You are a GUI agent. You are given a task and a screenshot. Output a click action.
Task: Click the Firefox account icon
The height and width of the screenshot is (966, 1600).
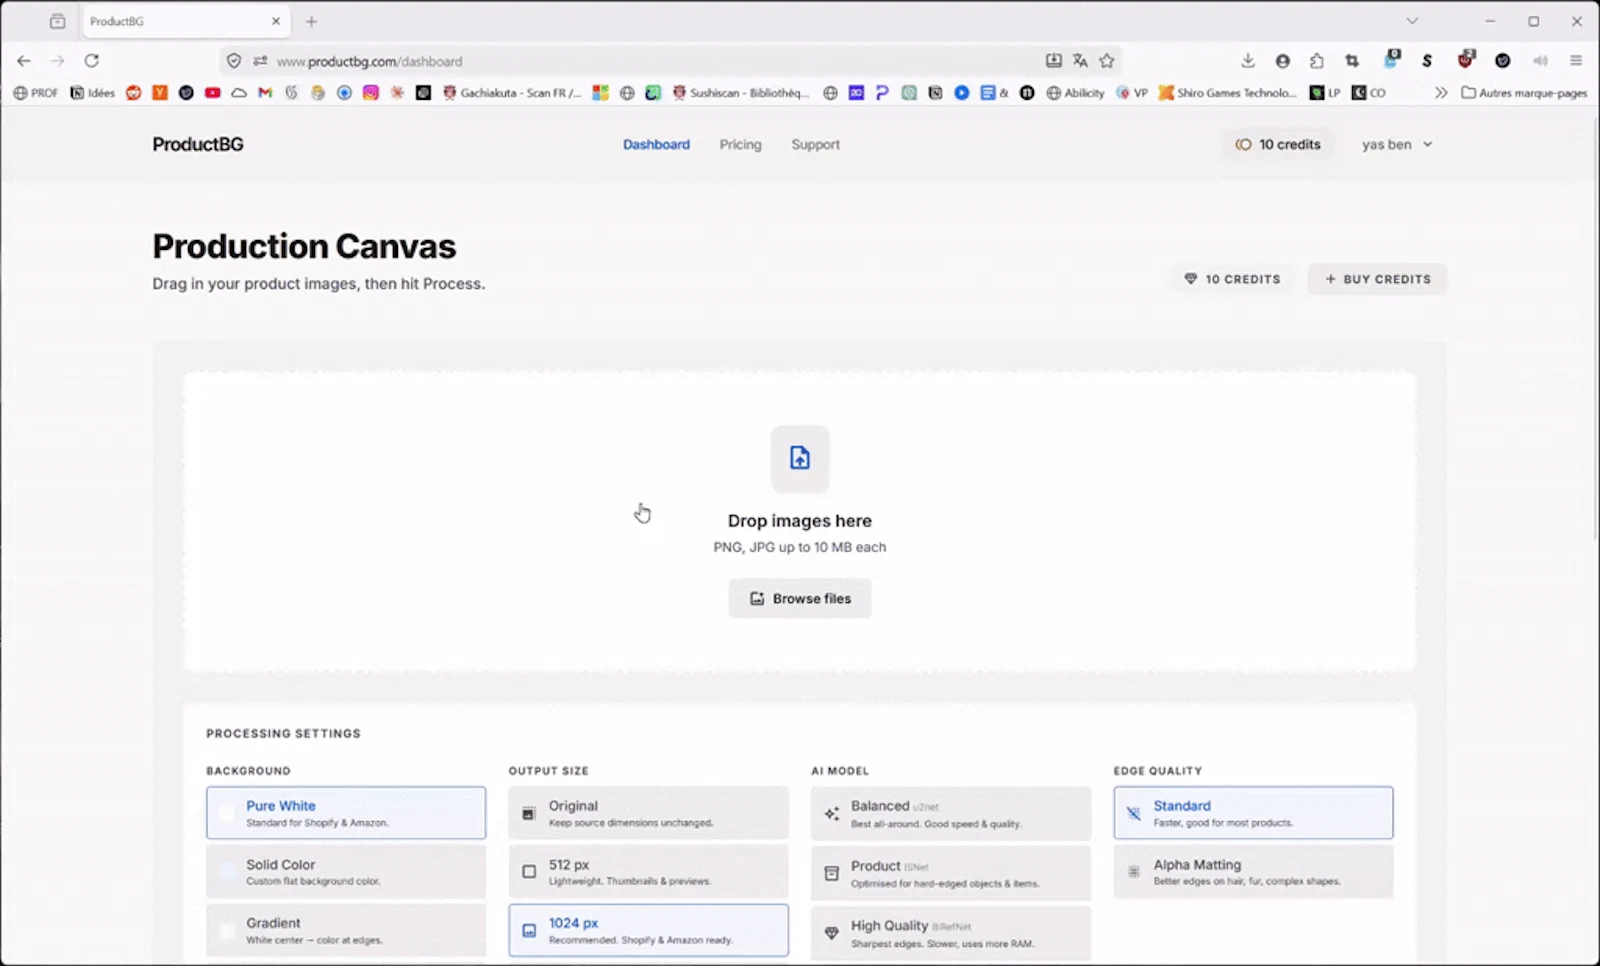[1282, 61]
